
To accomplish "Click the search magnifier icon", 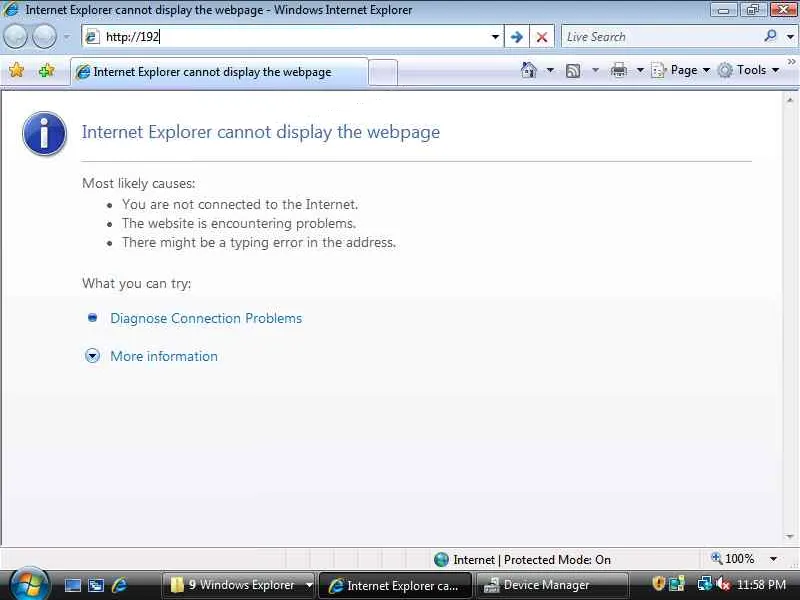I will tap(770, 36).
